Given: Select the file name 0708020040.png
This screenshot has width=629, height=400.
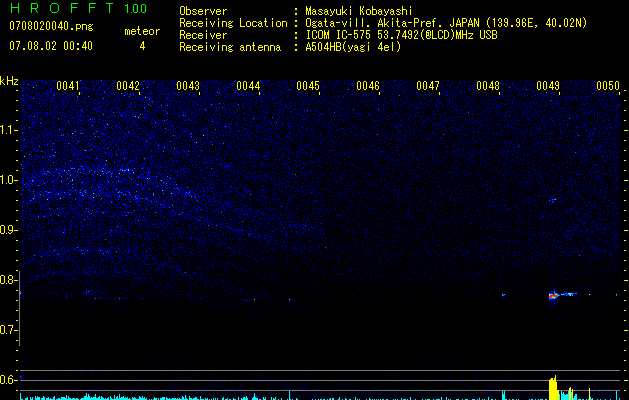Looking at the screenshot, I should coord(51,27).
